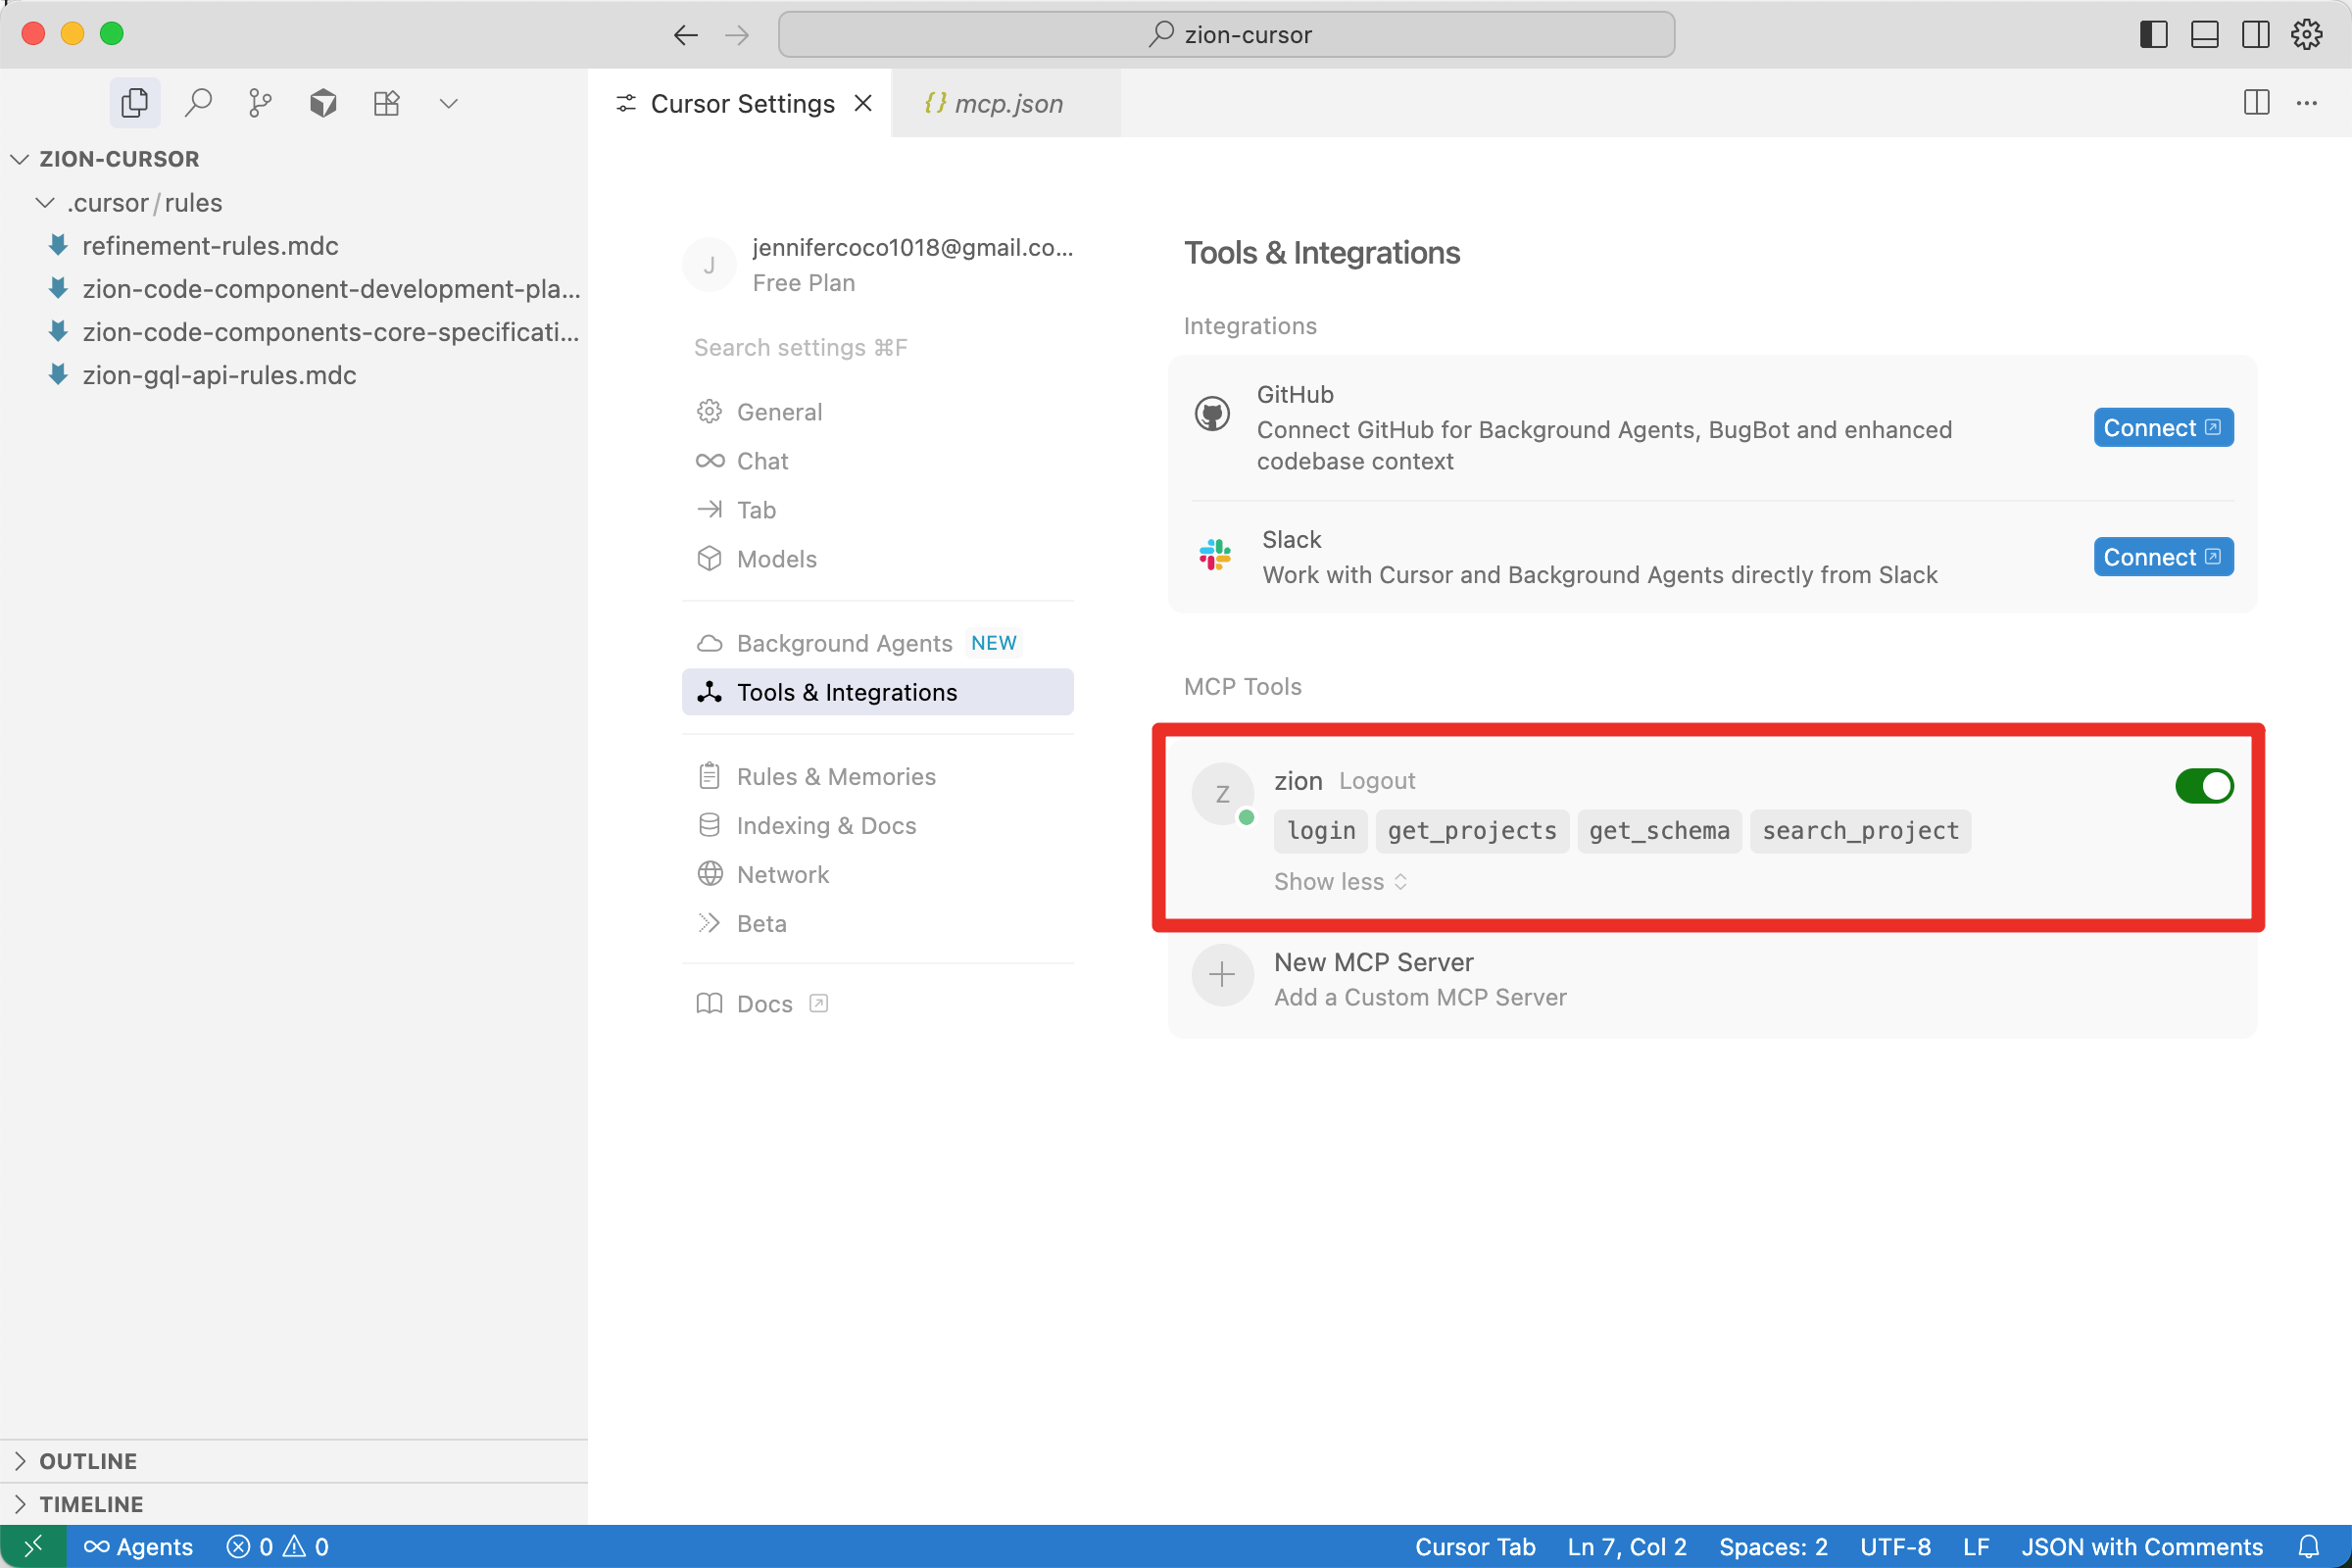Image resolution: width=2352 pixels, height=1568 pixels.
Task: Add a New MCP Server
Action: point(1712,979)
